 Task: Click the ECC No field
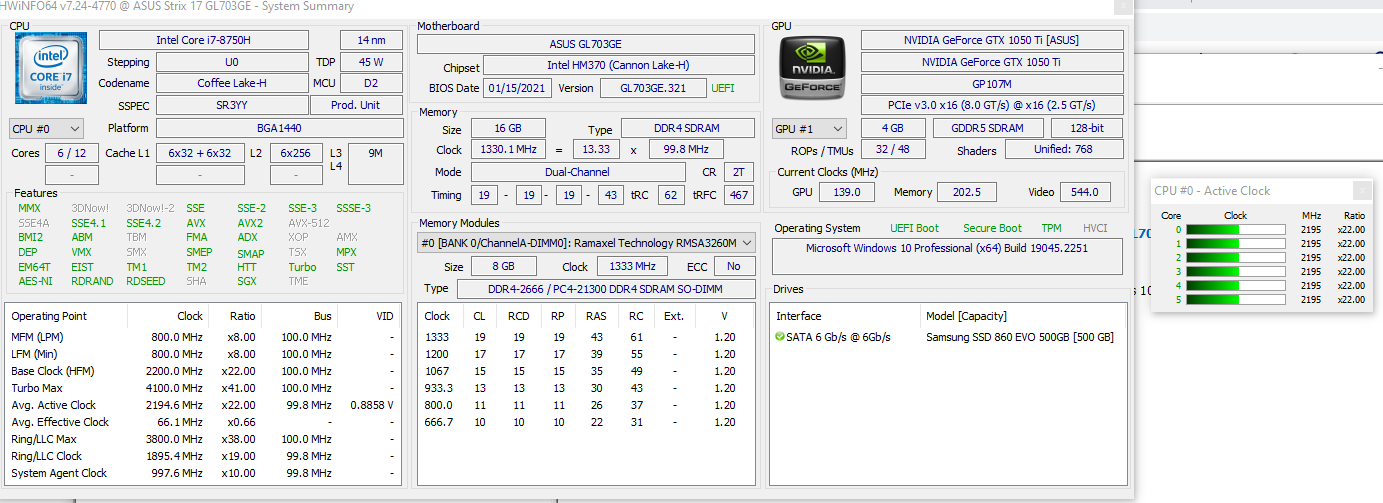click(734, 266)
